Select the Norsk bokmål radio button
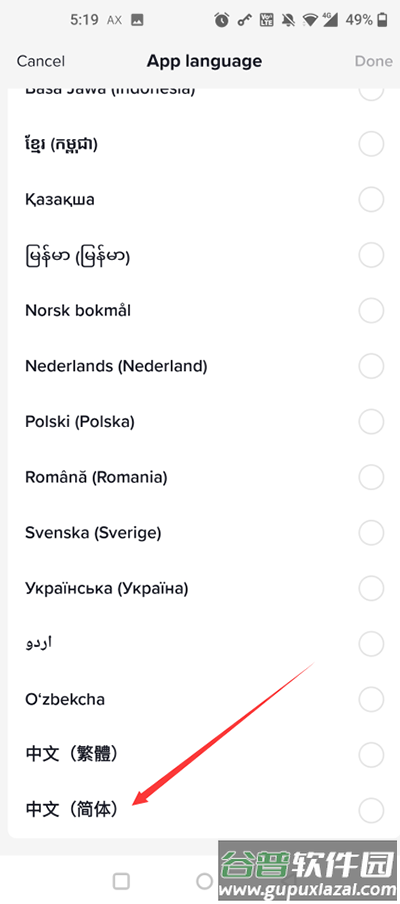This screenshot has height=904, width=400. [x=371, y=311]
